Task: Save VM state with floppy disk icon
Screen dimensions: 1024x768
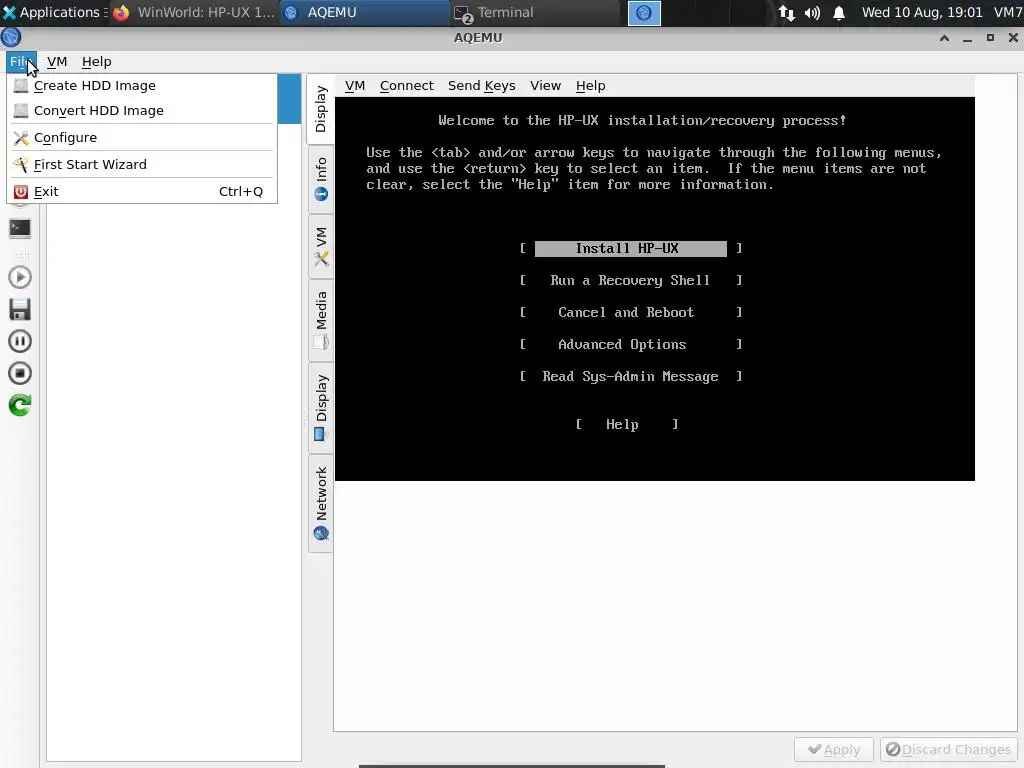Action: tap(20, 310)
